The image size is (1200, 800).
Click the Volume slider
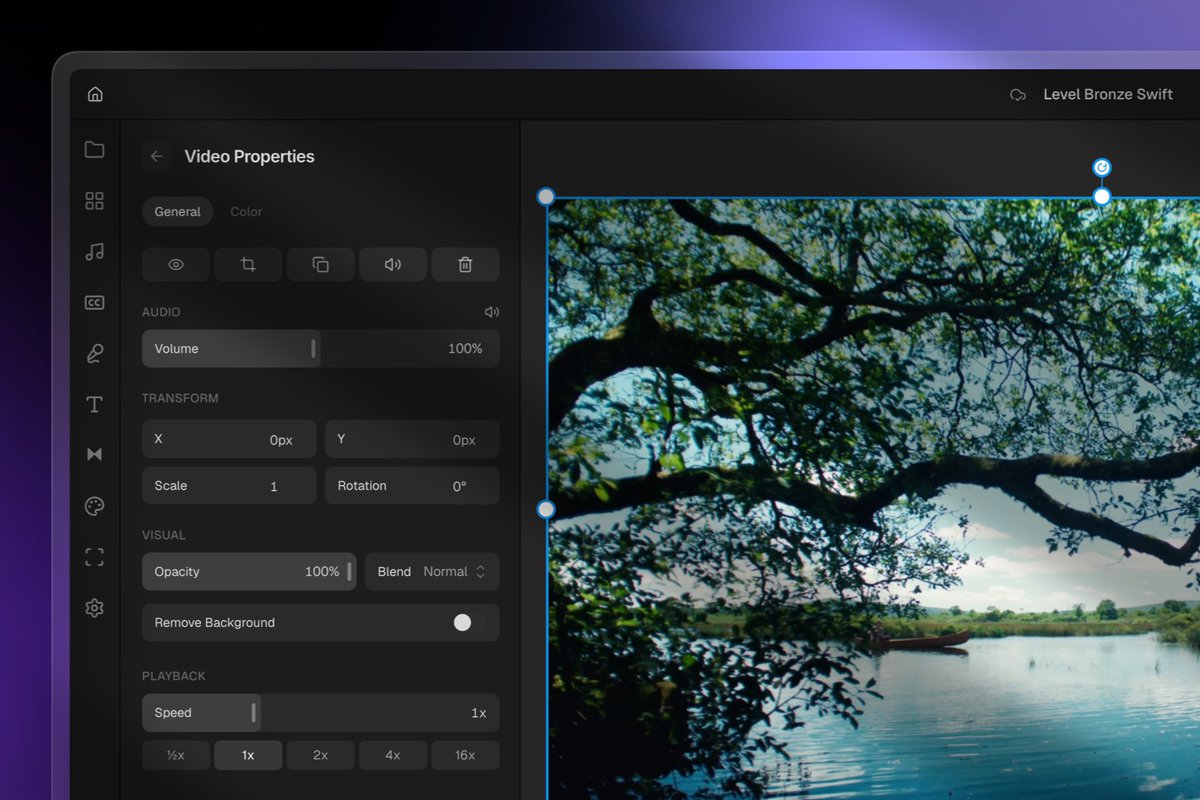(321, 349)
